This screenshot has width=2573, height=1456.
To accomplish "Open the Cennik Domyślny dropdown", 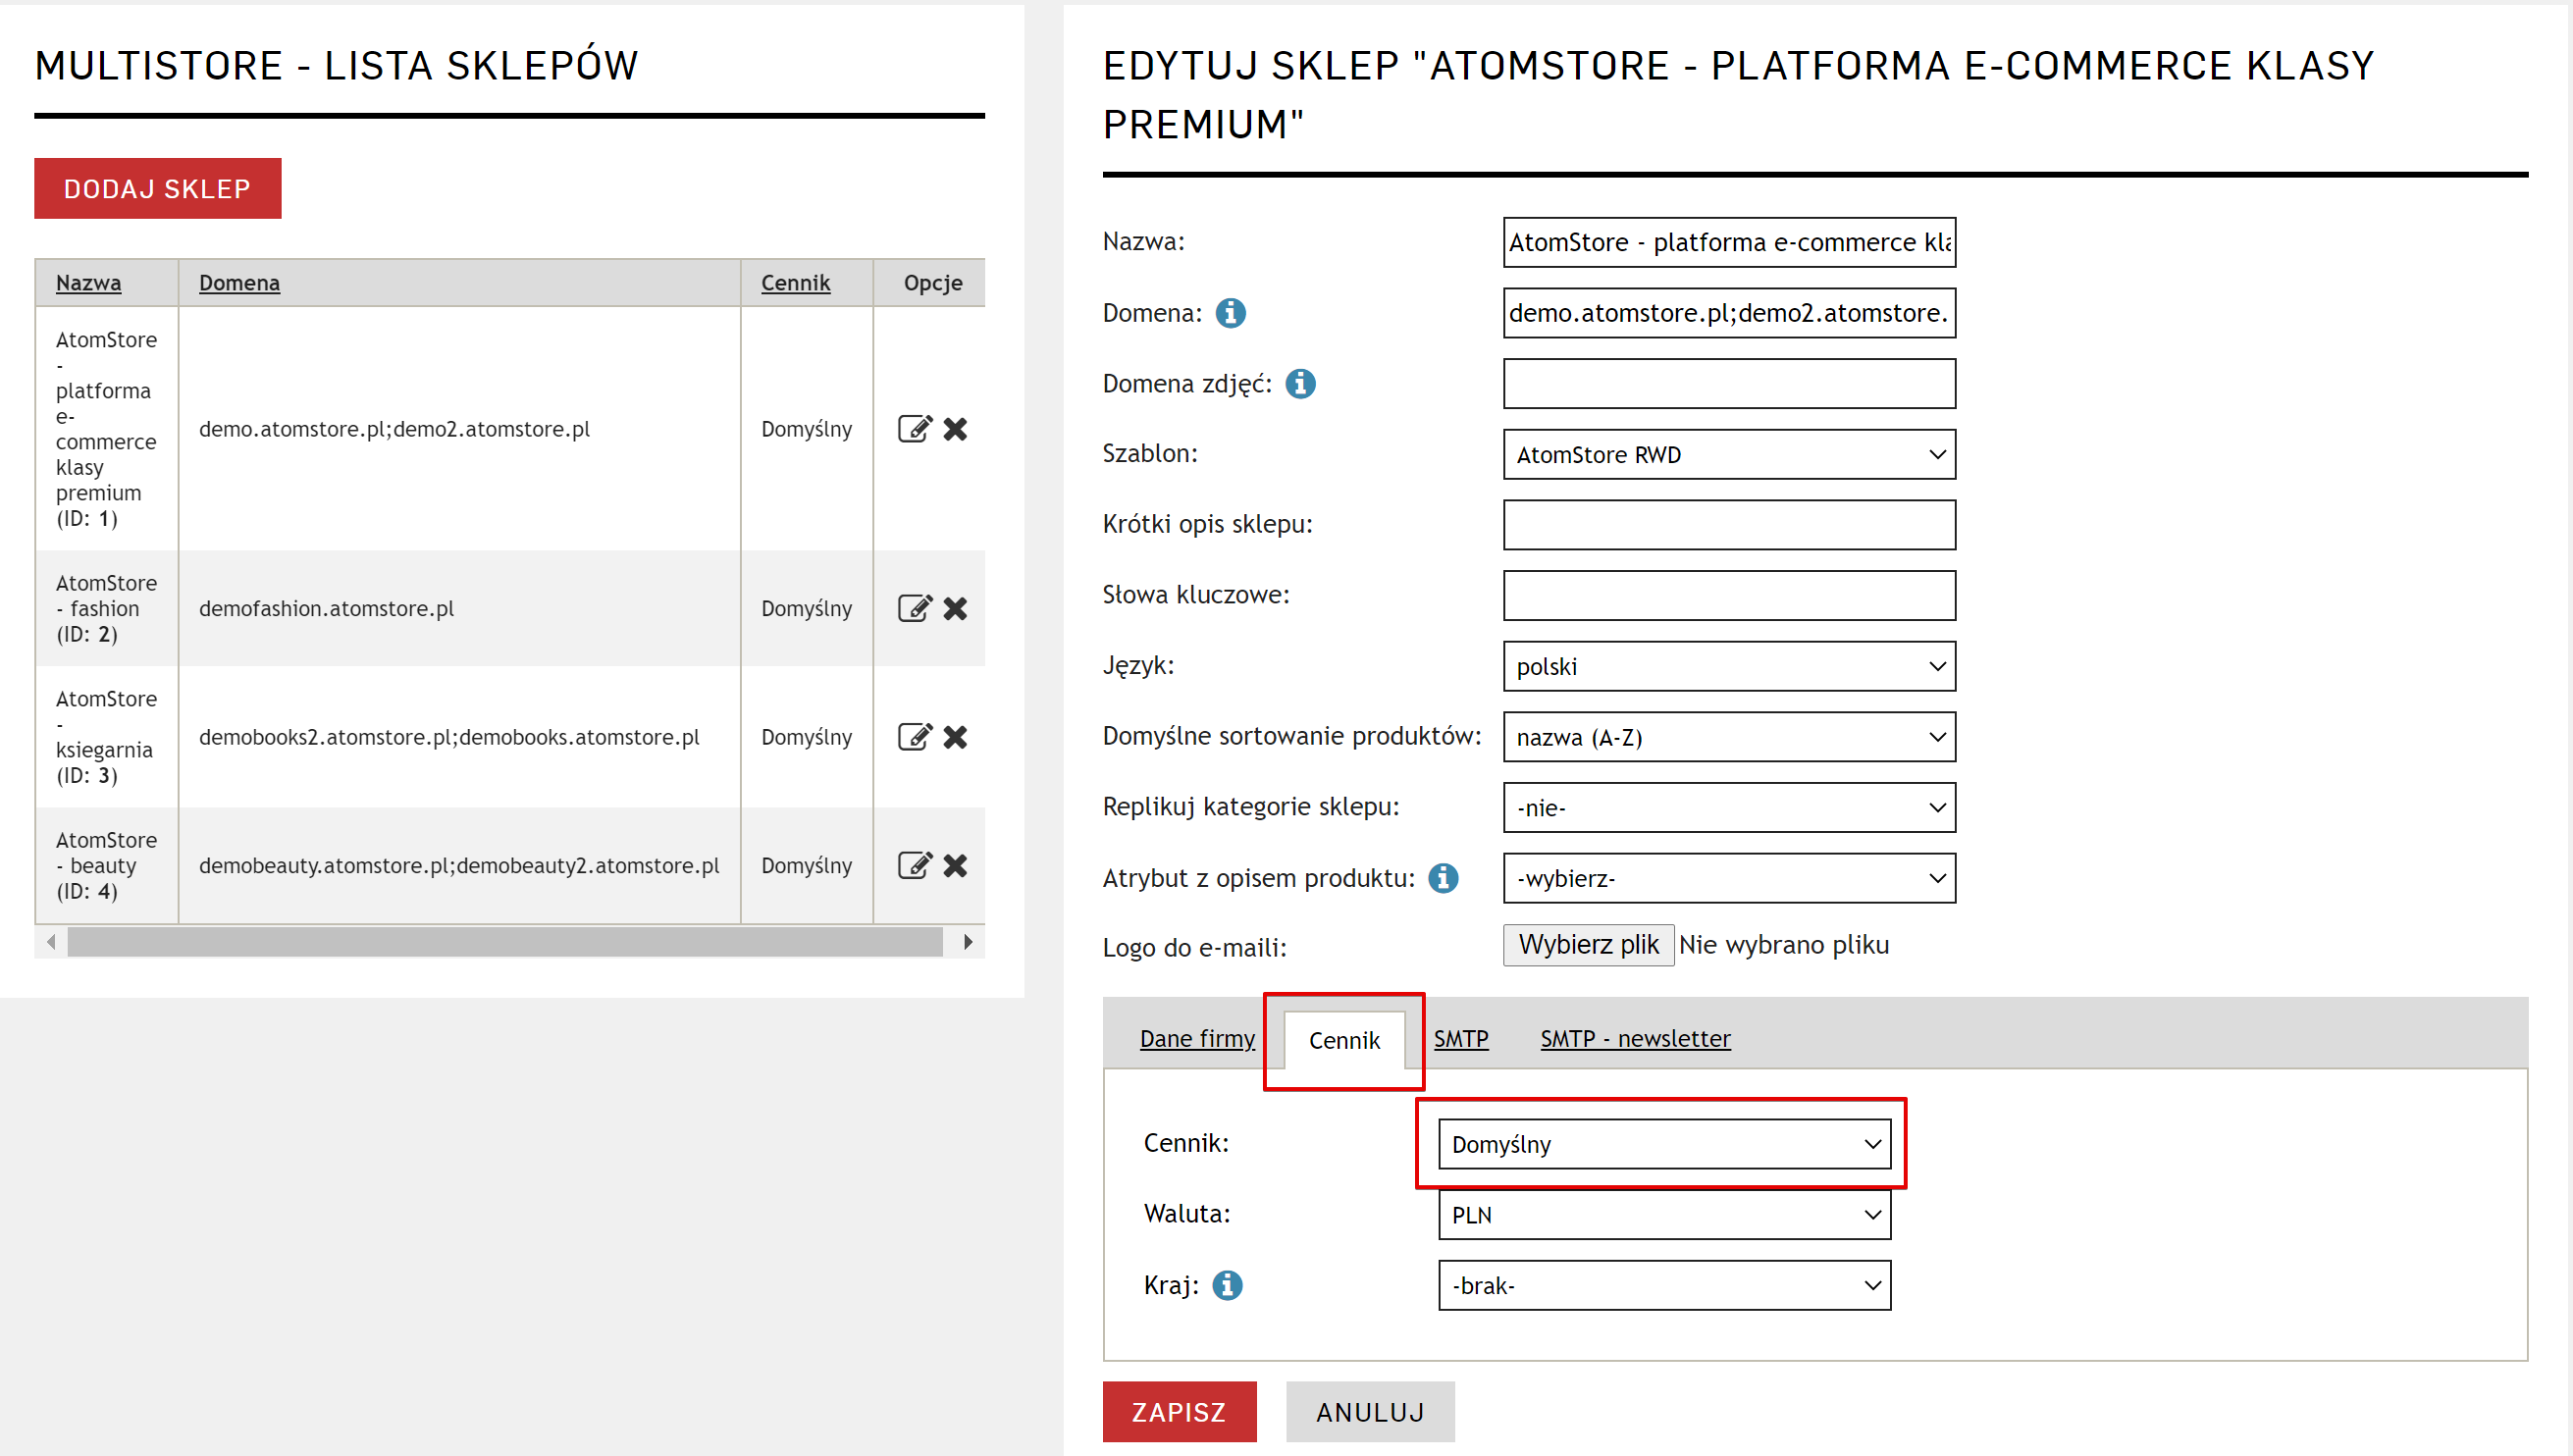I will (x=1663, y=1144).
